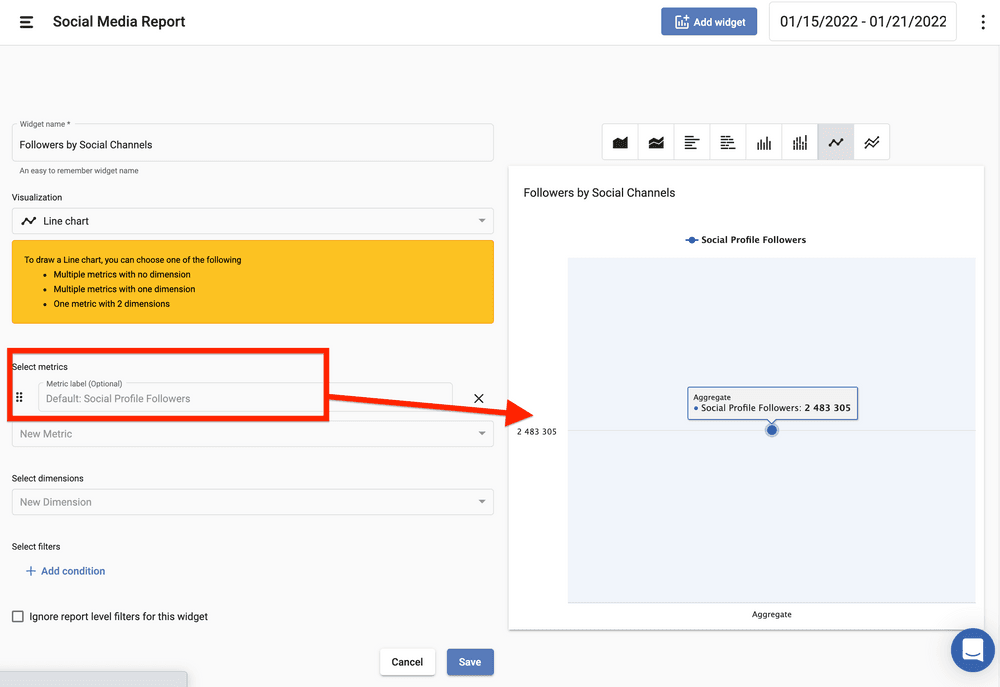Choose the horizontal bar chart icon

(x=692, y=143)
